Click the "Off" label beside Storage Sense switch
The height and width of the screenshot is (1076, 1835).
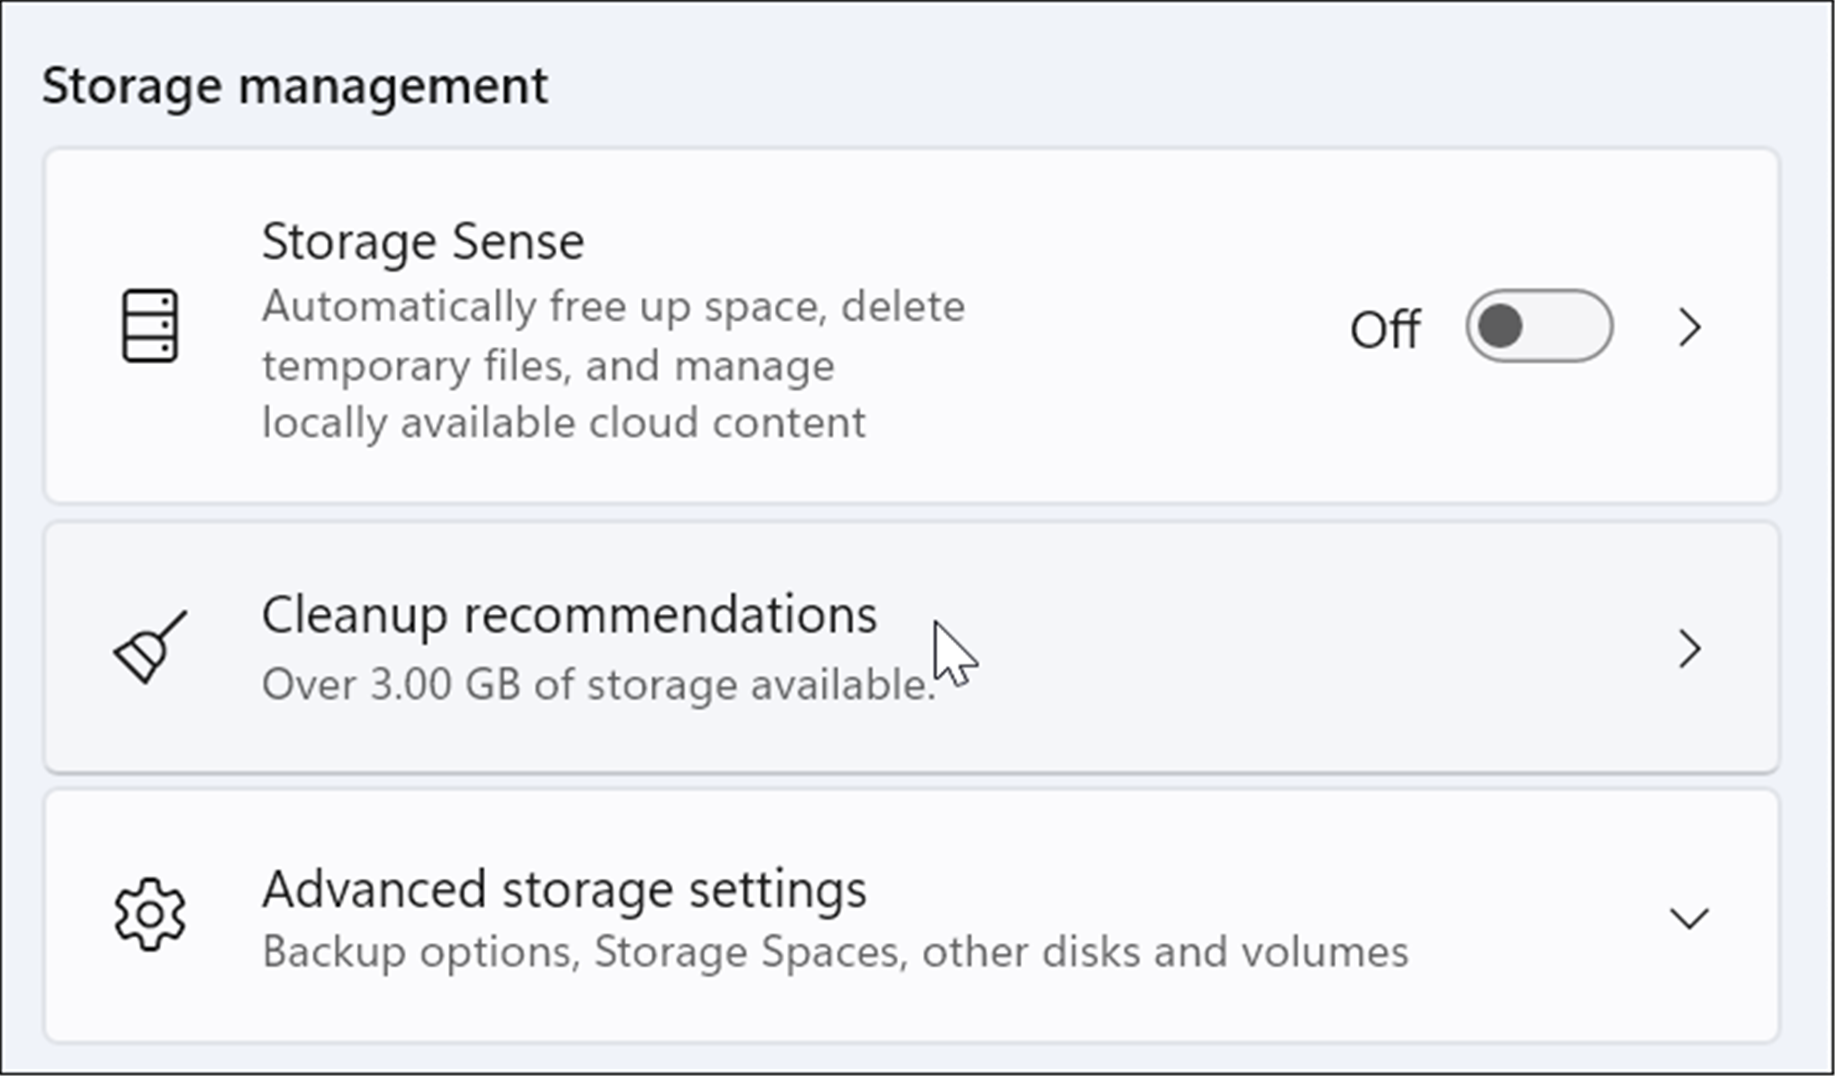tap(1384, 329)
